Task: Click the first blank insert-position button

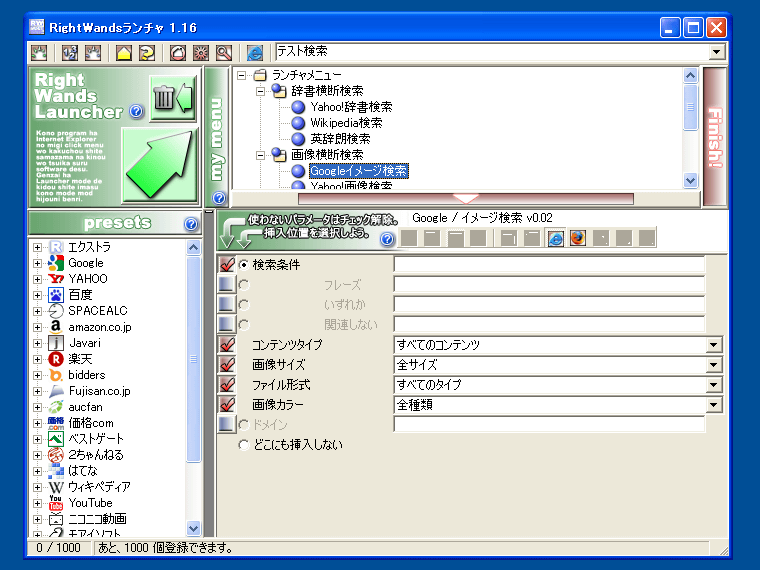Action: coord(409,238)
